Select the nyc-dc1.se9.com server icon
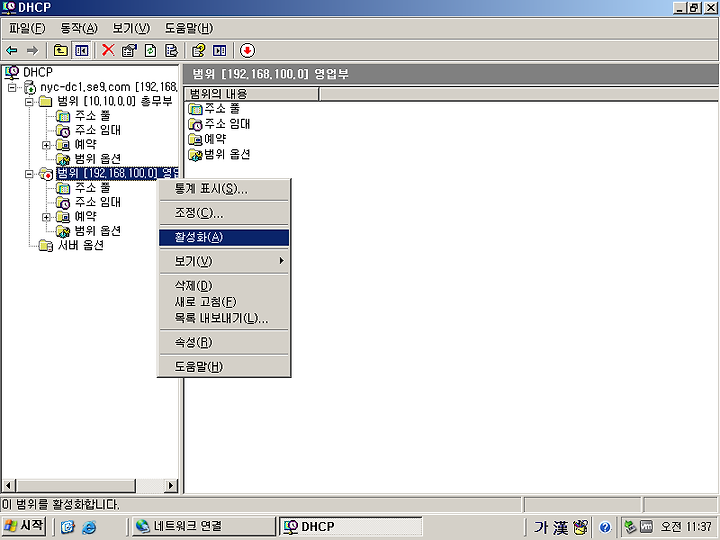Screen dimensions: 720x540 click(30, 87)
